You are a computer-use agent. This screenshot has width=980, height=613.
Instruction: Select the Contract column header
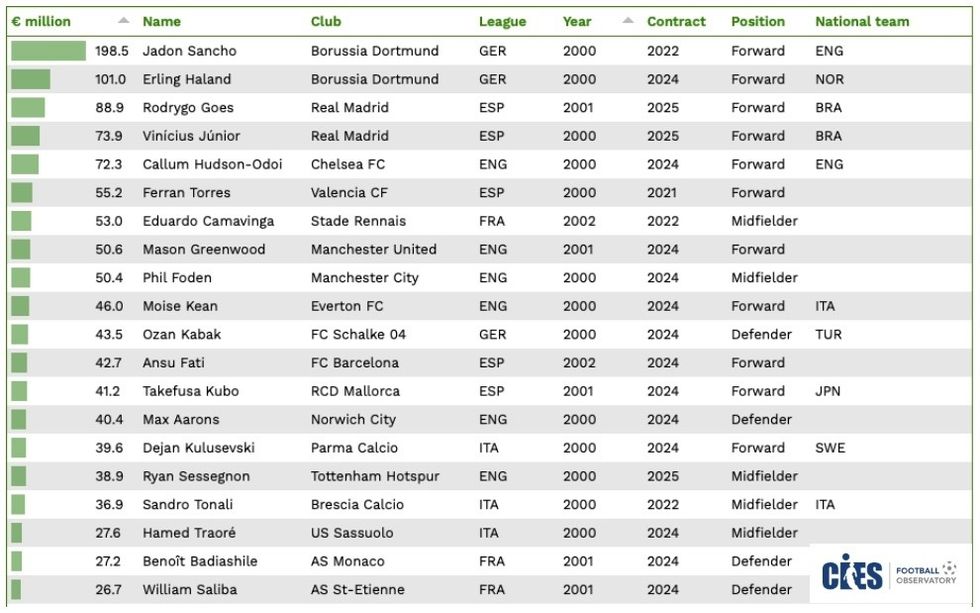click(x=676, y=21)
